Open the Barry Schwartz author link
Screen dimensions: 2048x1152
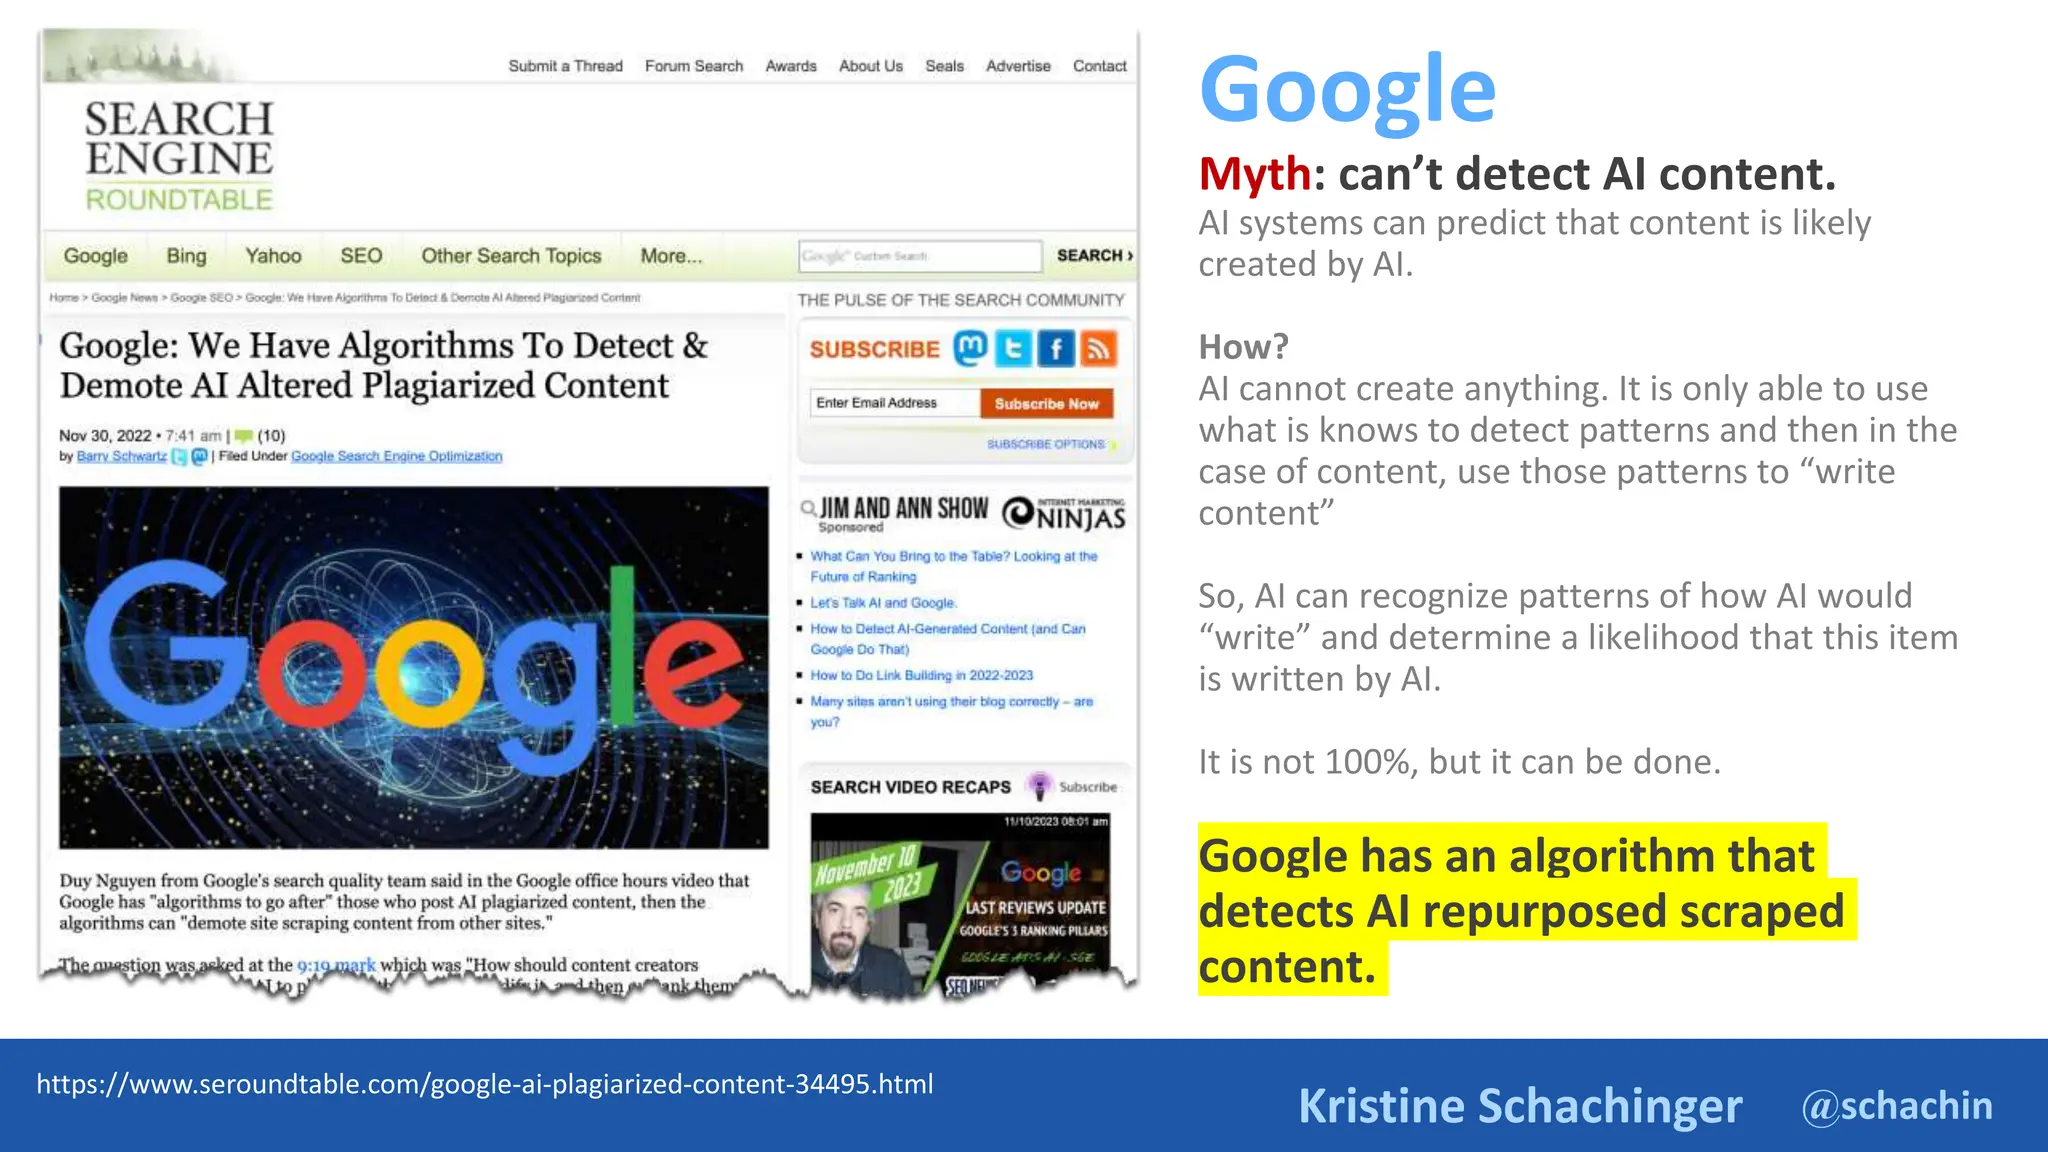point(122,457)
